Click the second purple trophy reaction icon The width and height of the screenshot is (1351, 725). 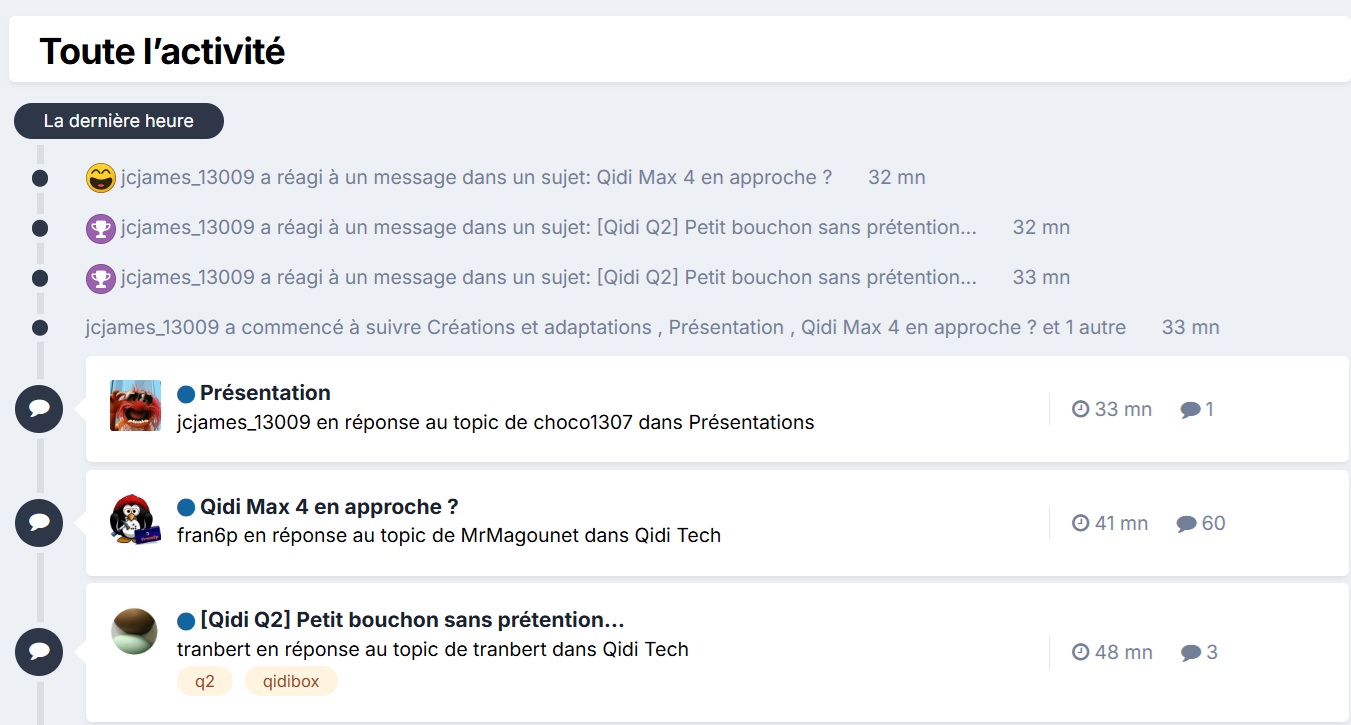(101, 278)
